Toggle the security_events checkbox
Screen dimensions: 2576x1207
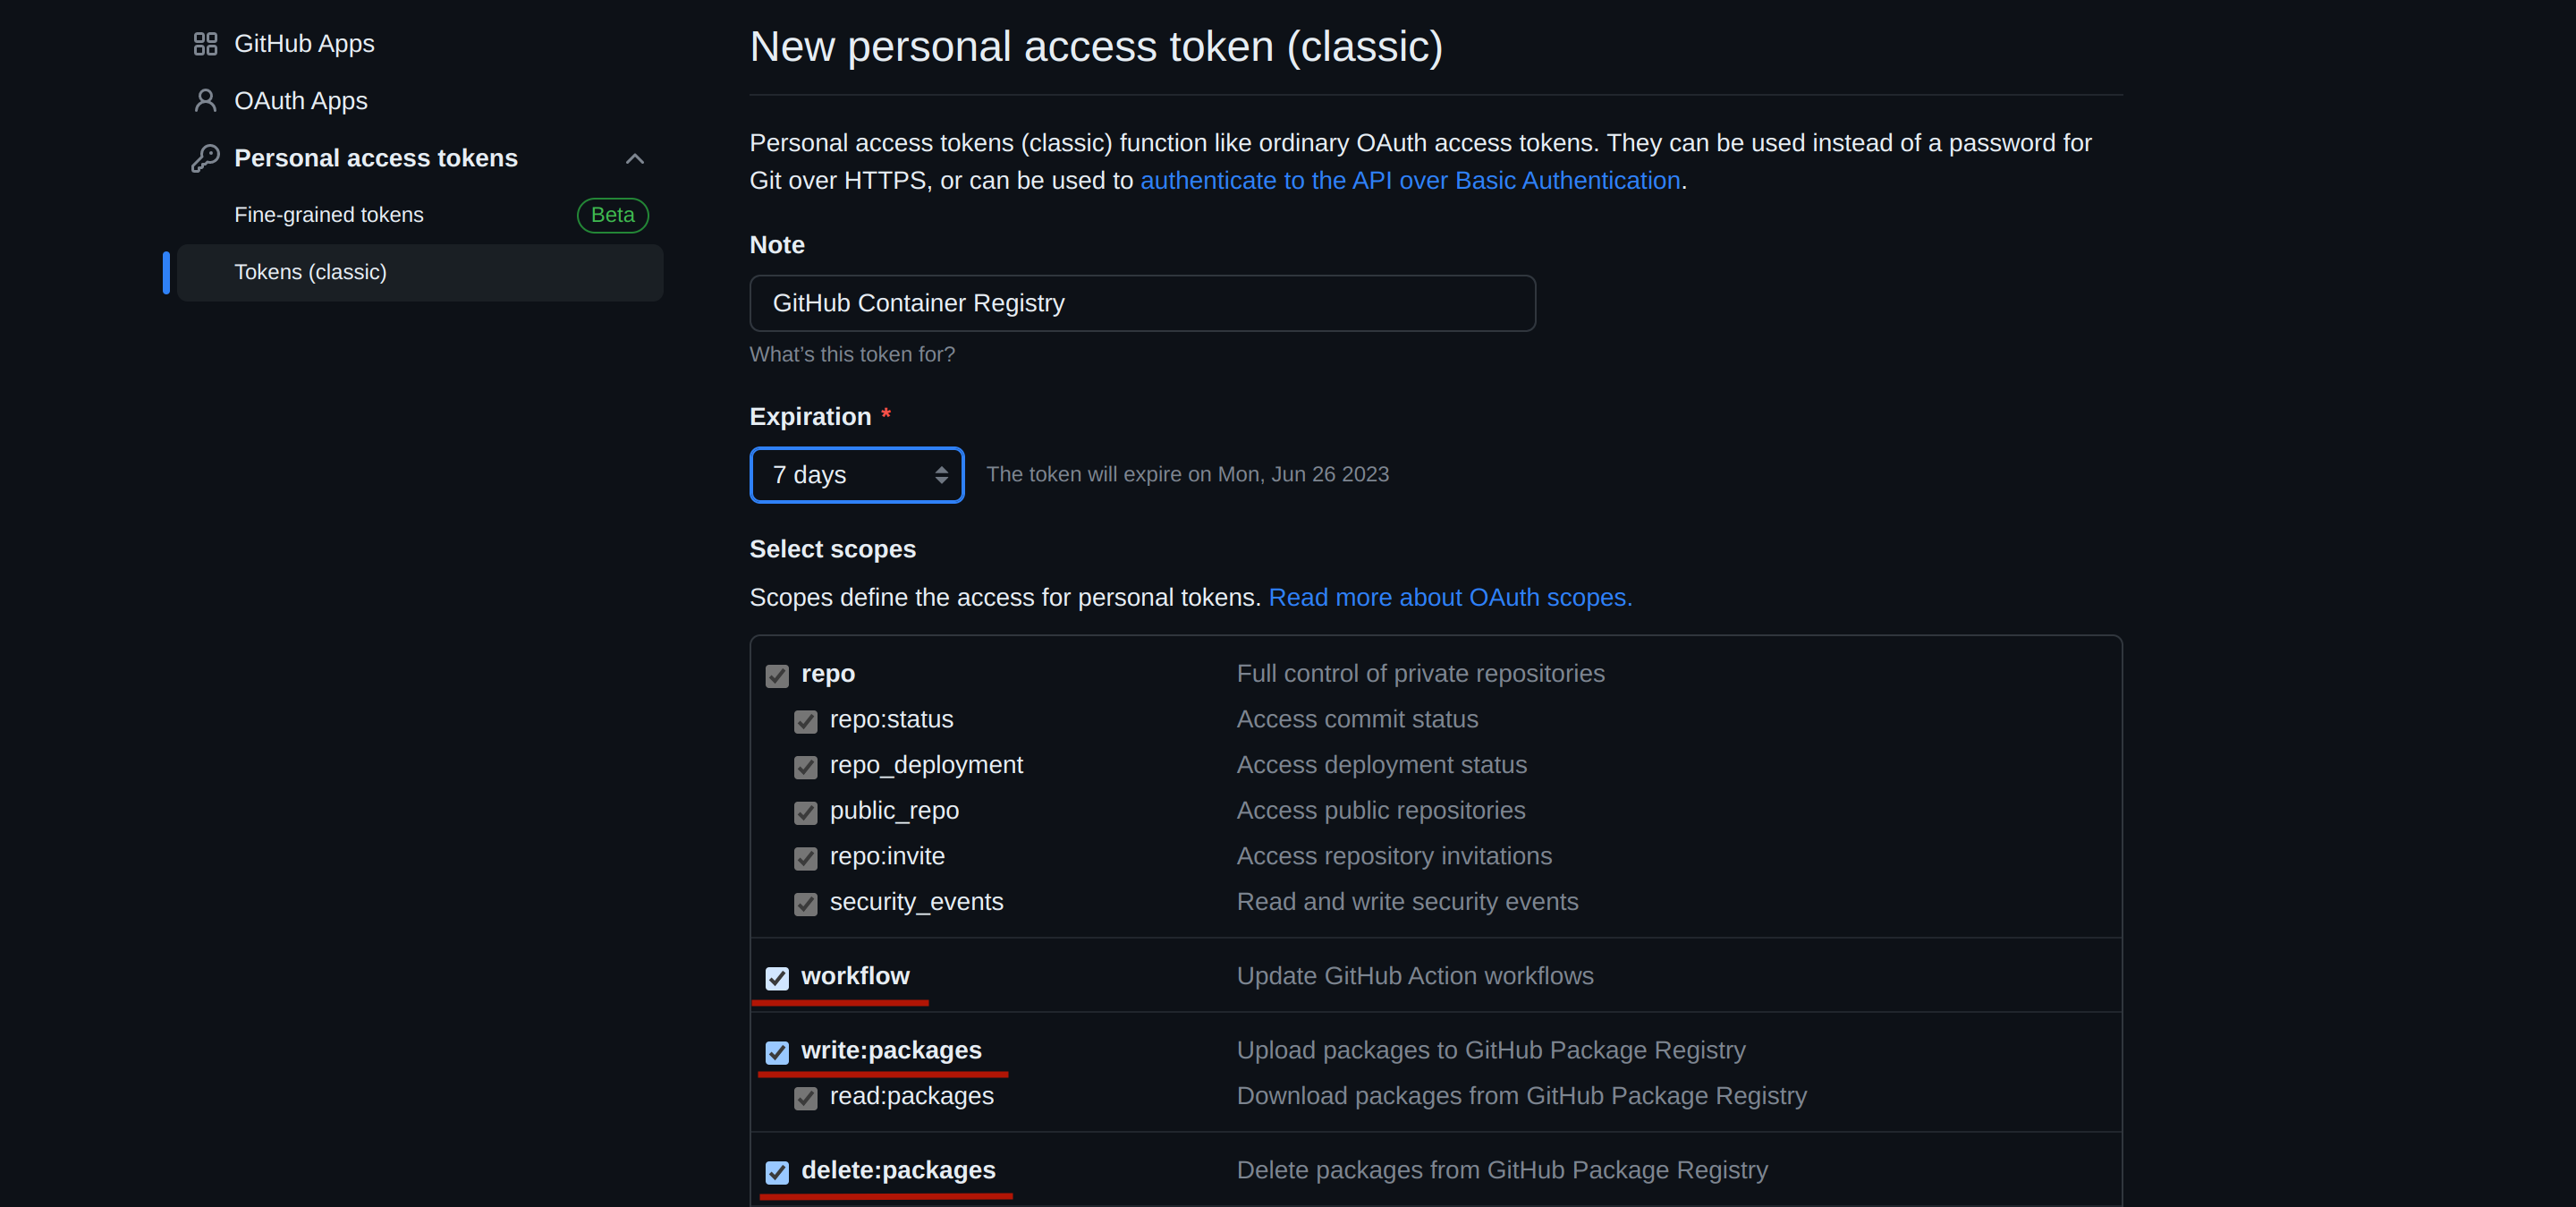click(805, 904)
